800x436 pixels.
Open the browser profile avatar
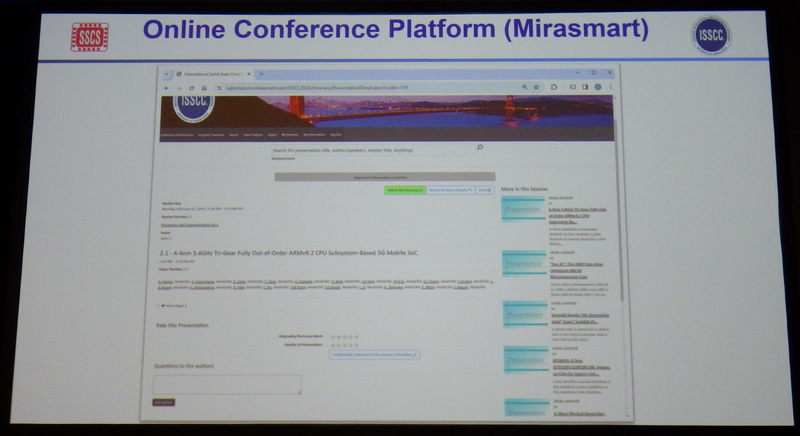click(598, 87)
